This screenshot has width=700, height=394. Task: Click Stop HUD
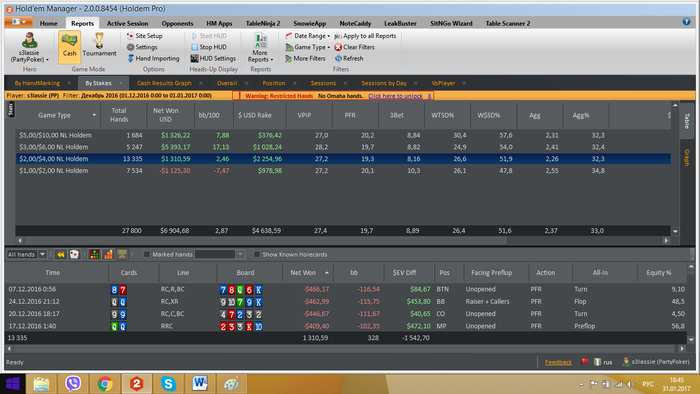(x=208, y=47)
